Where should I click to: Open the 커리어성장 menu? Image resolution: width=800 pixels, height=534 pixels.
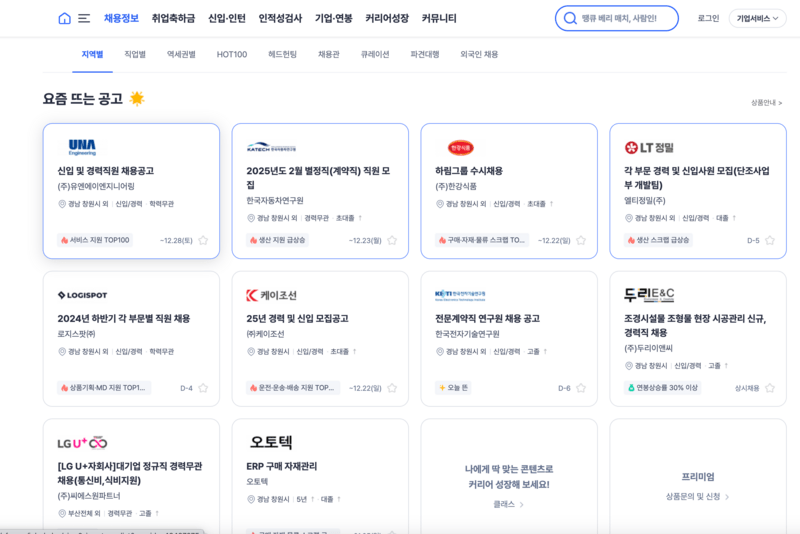click(x=387, y=18)
